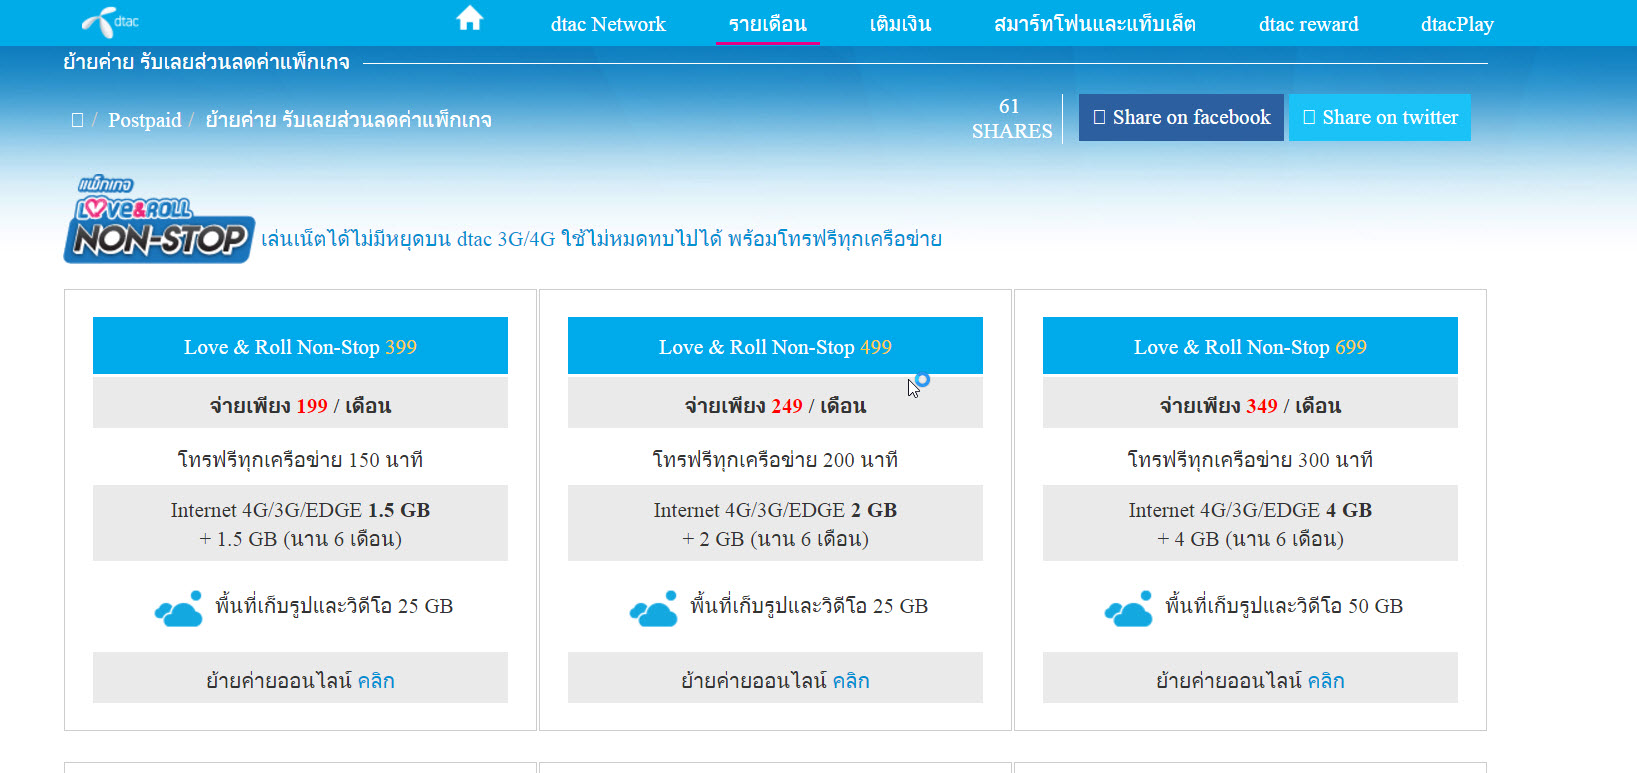Click the 300 นาที free calls text
1637x773 pixels.
pos(1250,459)
